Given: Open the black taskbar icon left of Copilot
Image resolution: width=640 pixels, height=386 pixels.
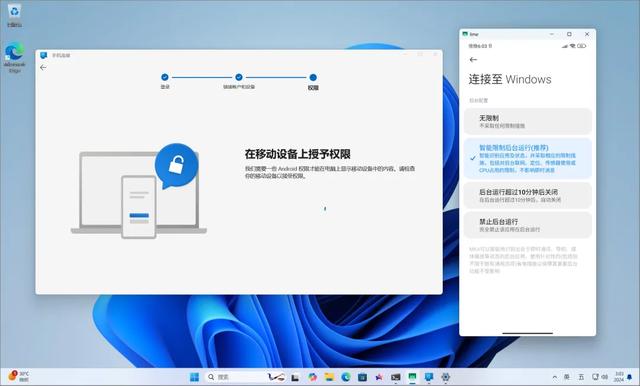Looking at the screenshot, I should pos(295,377).
